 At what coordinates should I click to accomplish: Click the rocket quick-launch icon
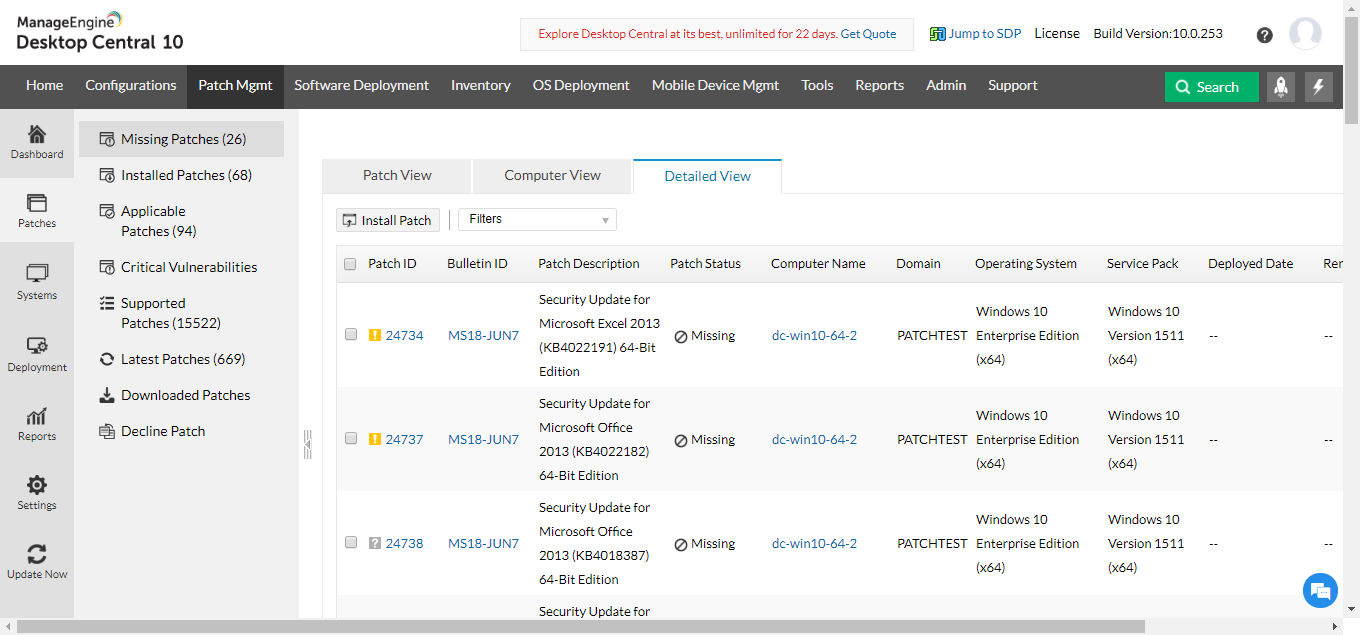1281,87
